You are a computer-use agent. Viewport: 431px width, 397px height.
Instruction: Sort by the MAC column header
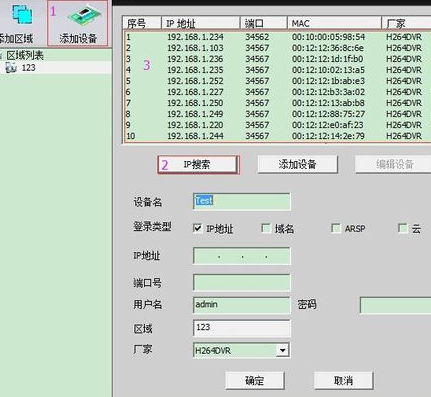tap(334, 23)
